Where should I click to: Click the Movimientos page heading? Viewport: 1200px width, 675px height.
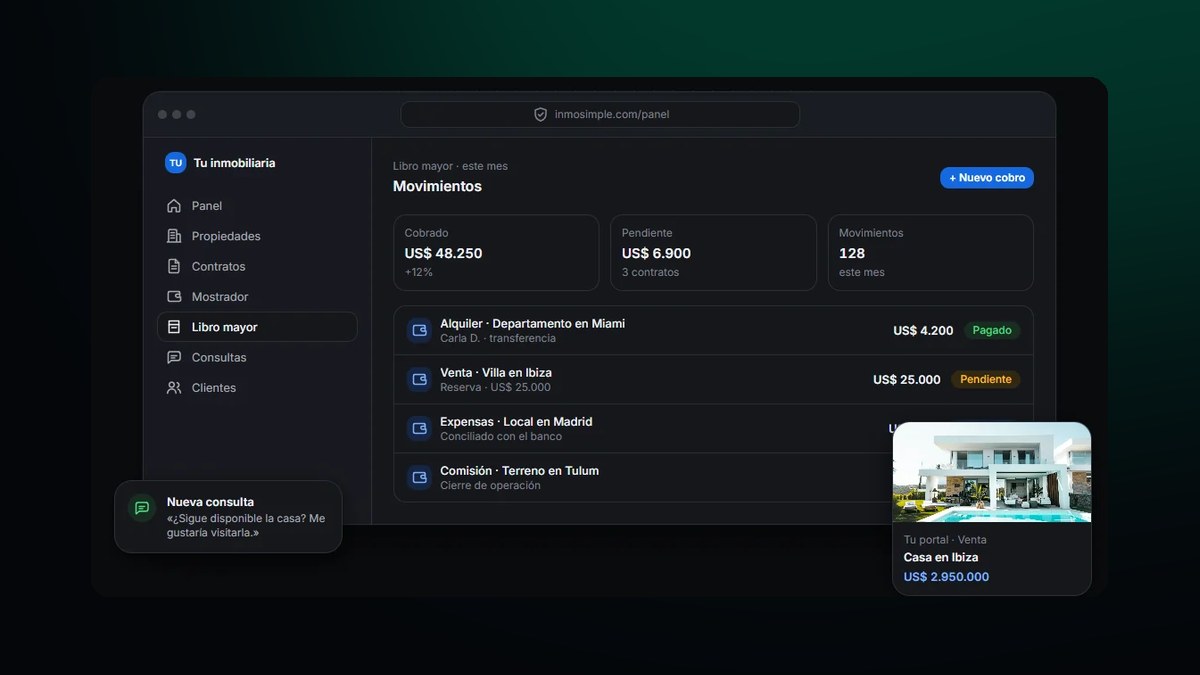[x=437, y=186]
